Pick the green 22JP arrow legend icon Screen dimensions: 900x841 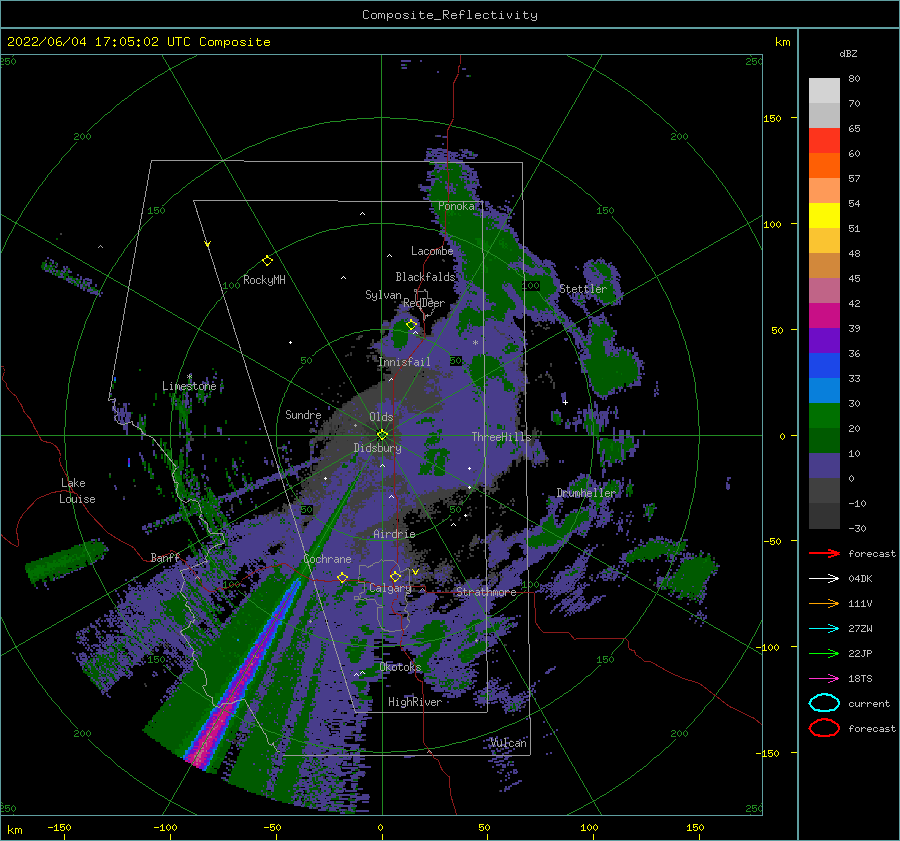(824, 653)
